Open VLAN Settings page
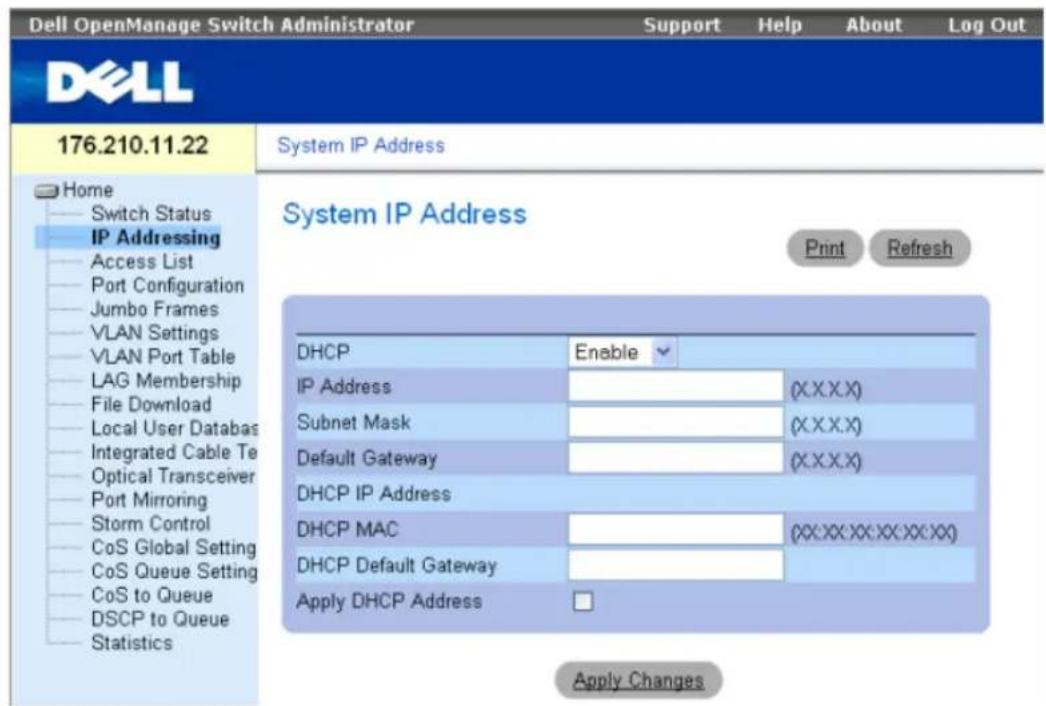 (155, 333)
